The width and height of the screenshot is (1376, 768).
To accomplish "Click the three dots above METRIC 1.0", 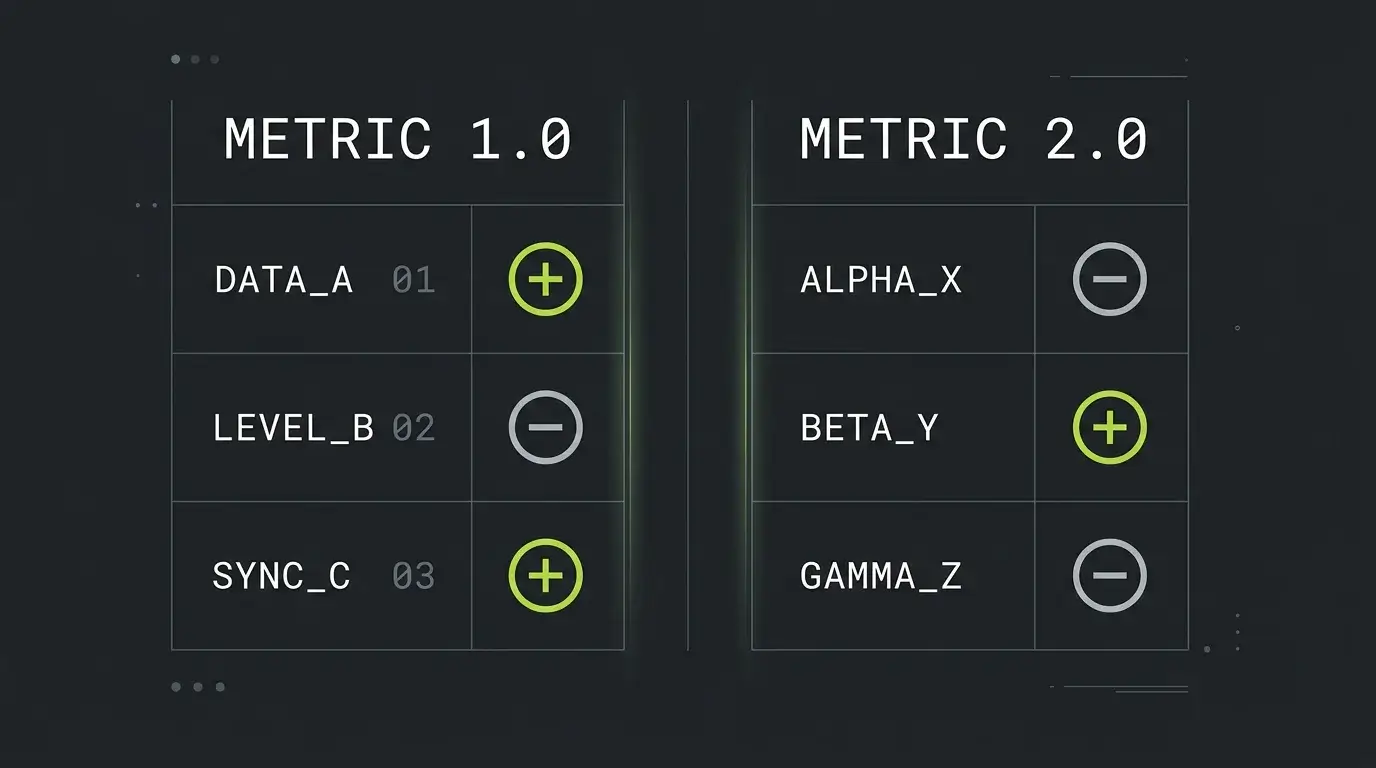I will point(195,59).
